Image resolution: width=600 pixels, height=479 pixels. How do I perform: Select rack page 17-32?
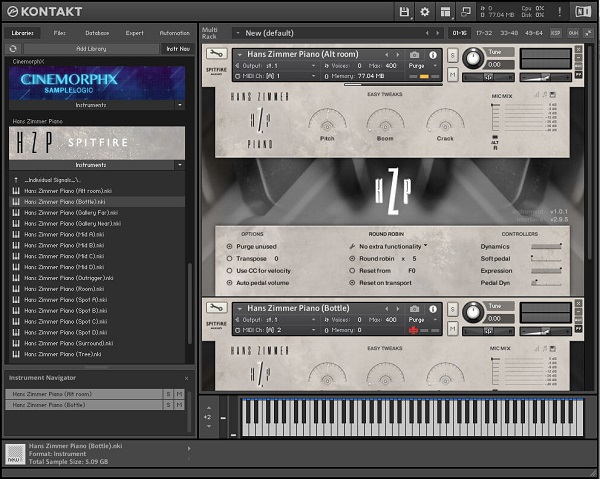pyautogui.click(x=484, y=33)
